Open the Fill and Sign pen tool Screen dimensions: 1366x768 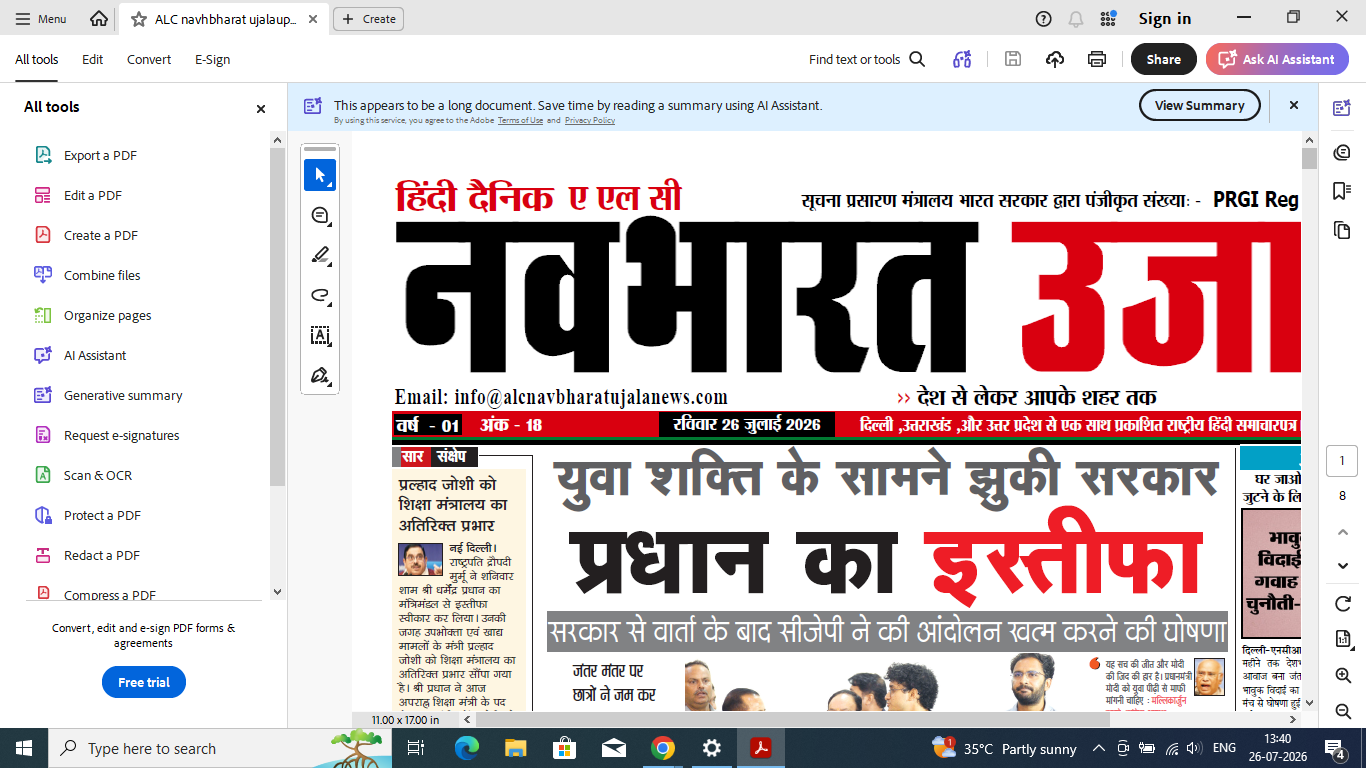click(x=320, y=376)
